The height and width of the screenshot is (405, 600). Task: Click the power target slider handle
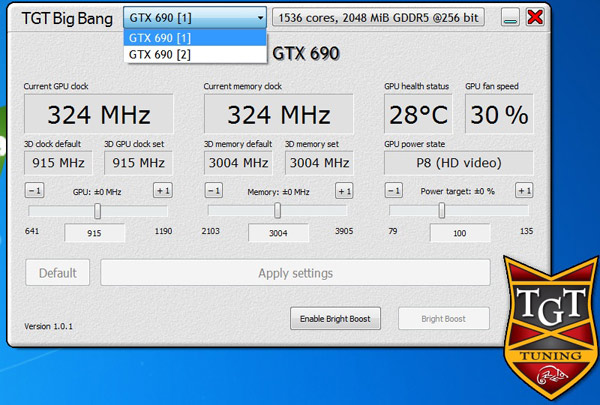(x=441, y=211)
